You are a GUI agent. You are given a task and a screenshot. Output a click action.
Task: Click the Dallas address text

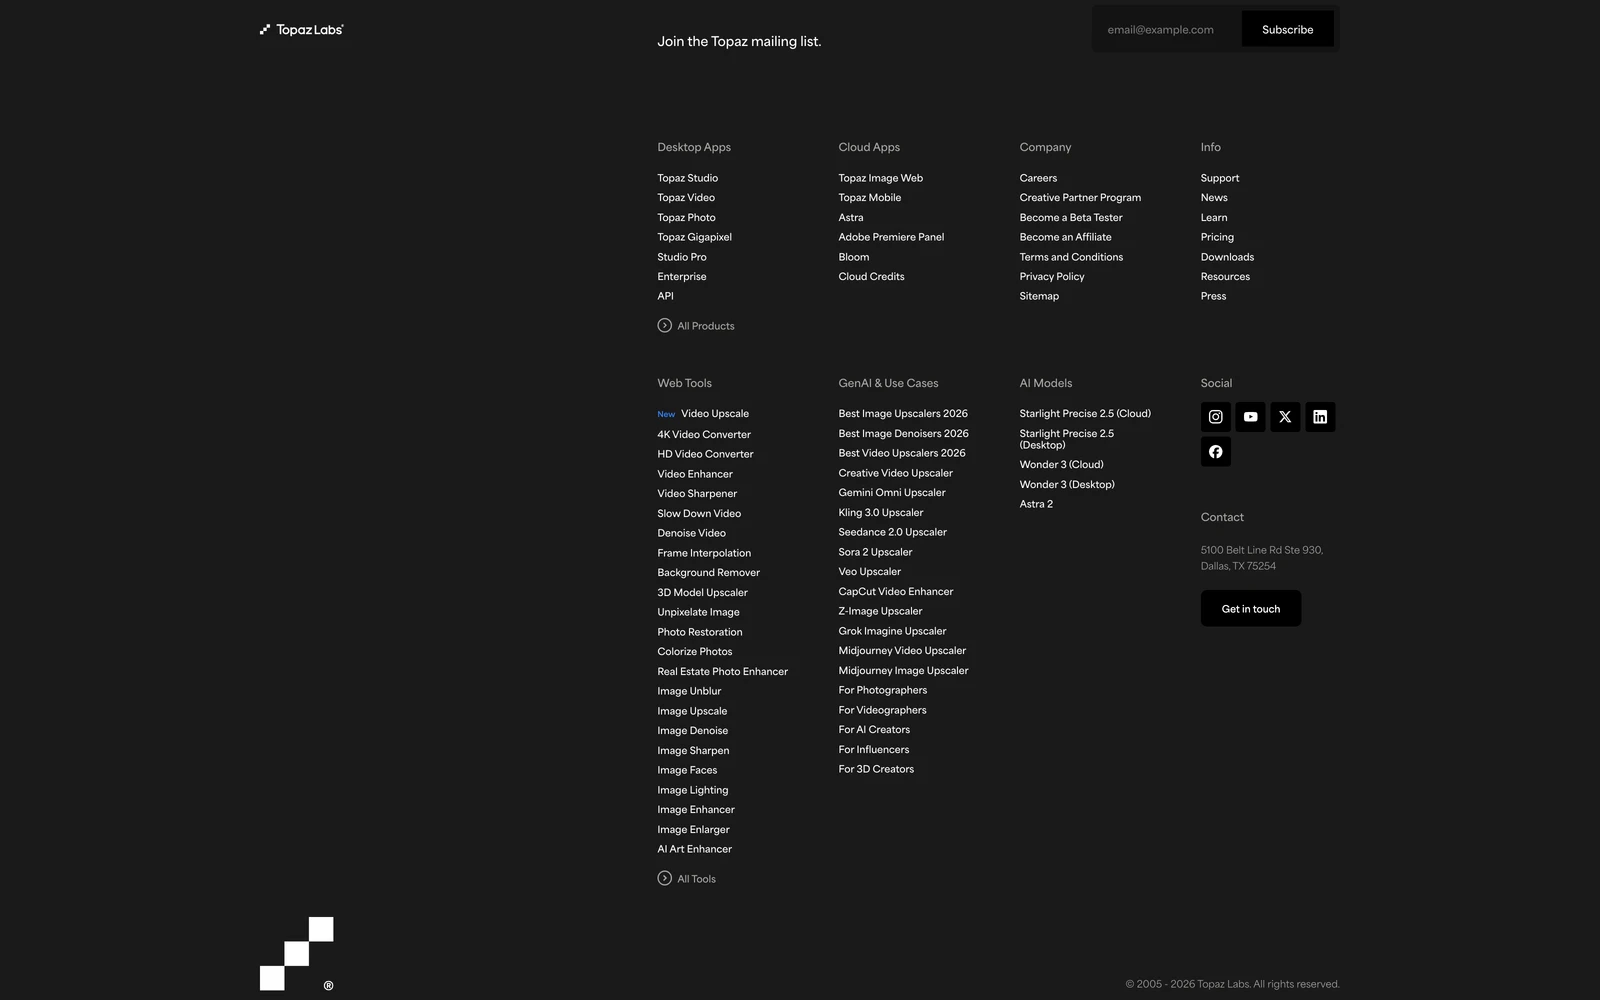pos(1262,558)
